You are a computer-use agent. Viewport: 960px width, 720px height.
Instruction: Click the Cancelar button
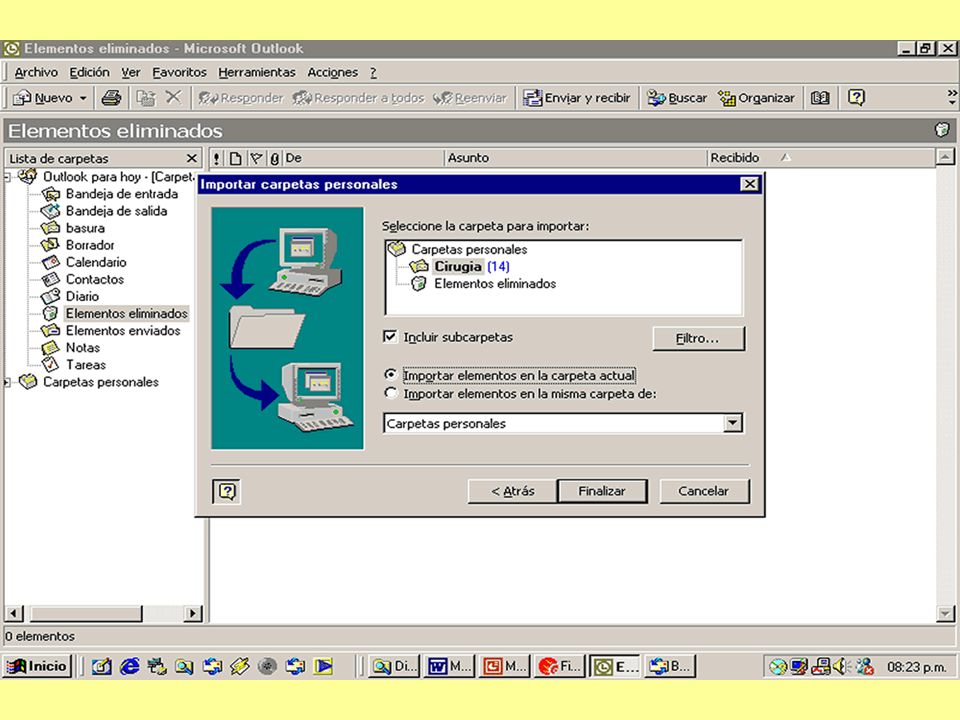coord(704,491)
